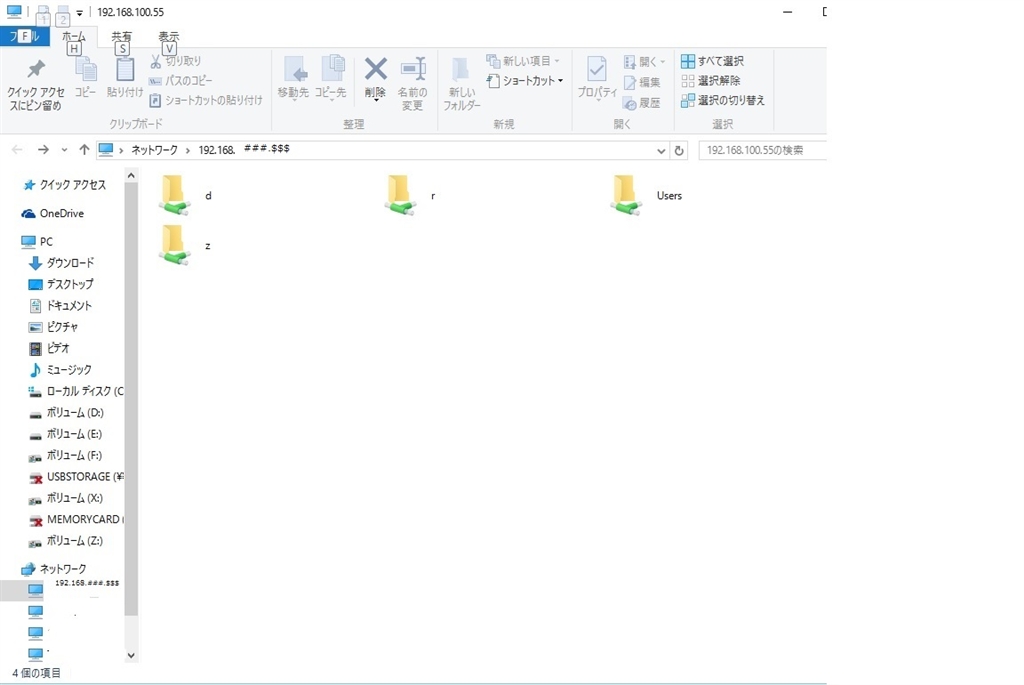This screenshot has width=1024, height=685.
Task: Open ビデオ (Videos) in sidebar
Action: [49, 348]
